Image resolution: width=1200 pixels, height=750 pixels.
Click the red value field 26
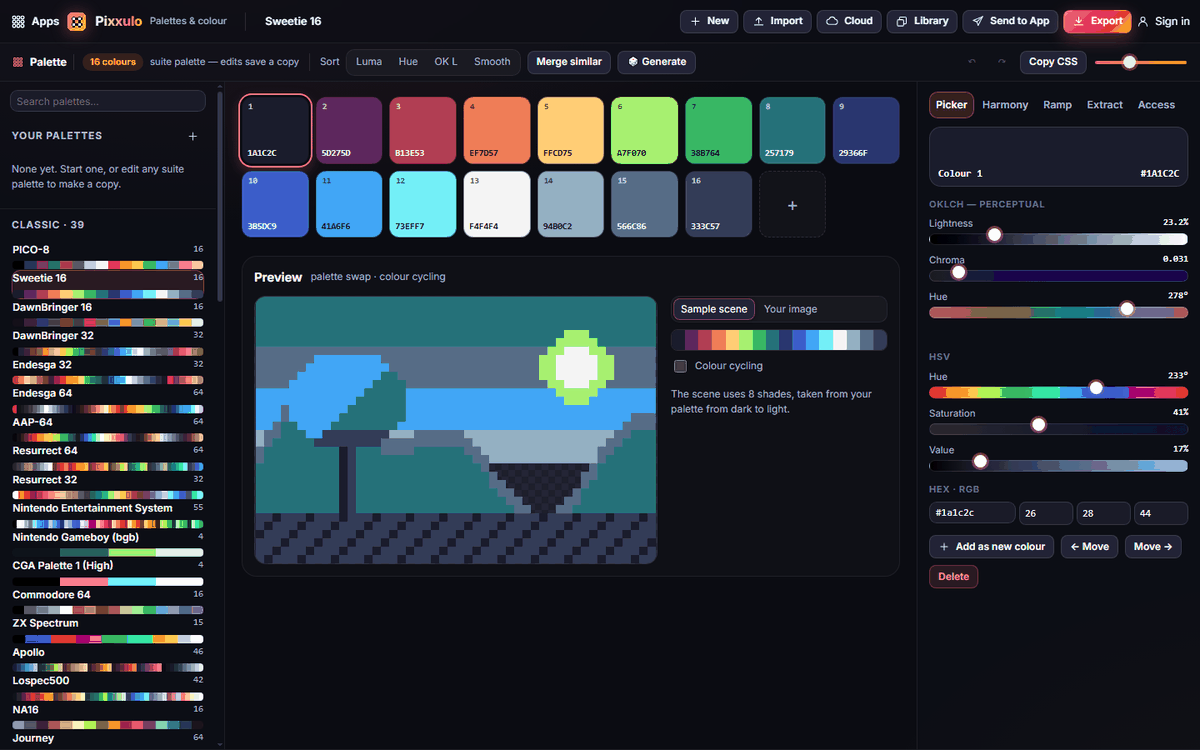(1046, 513)
